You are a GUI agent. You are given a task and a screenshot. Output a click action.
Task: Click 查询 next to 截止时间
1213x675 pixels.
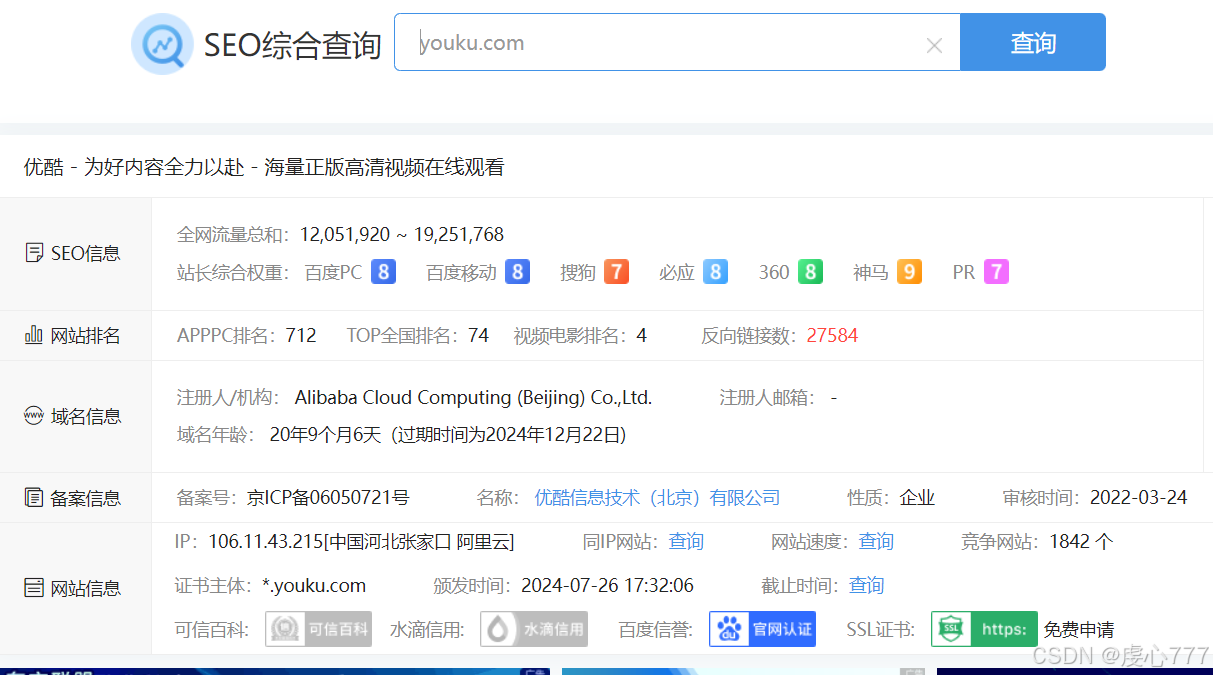[867, 586]
